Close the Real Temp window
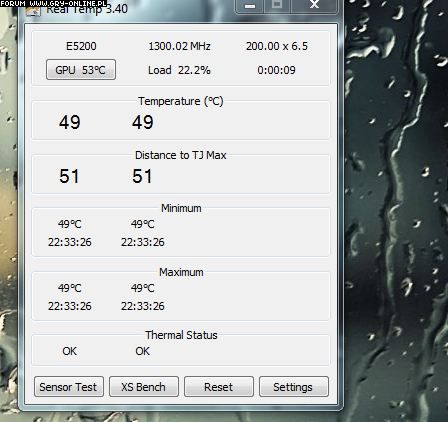Image resolution: width=448 pixels, height=422 pixels. click(x=314, y=6)
